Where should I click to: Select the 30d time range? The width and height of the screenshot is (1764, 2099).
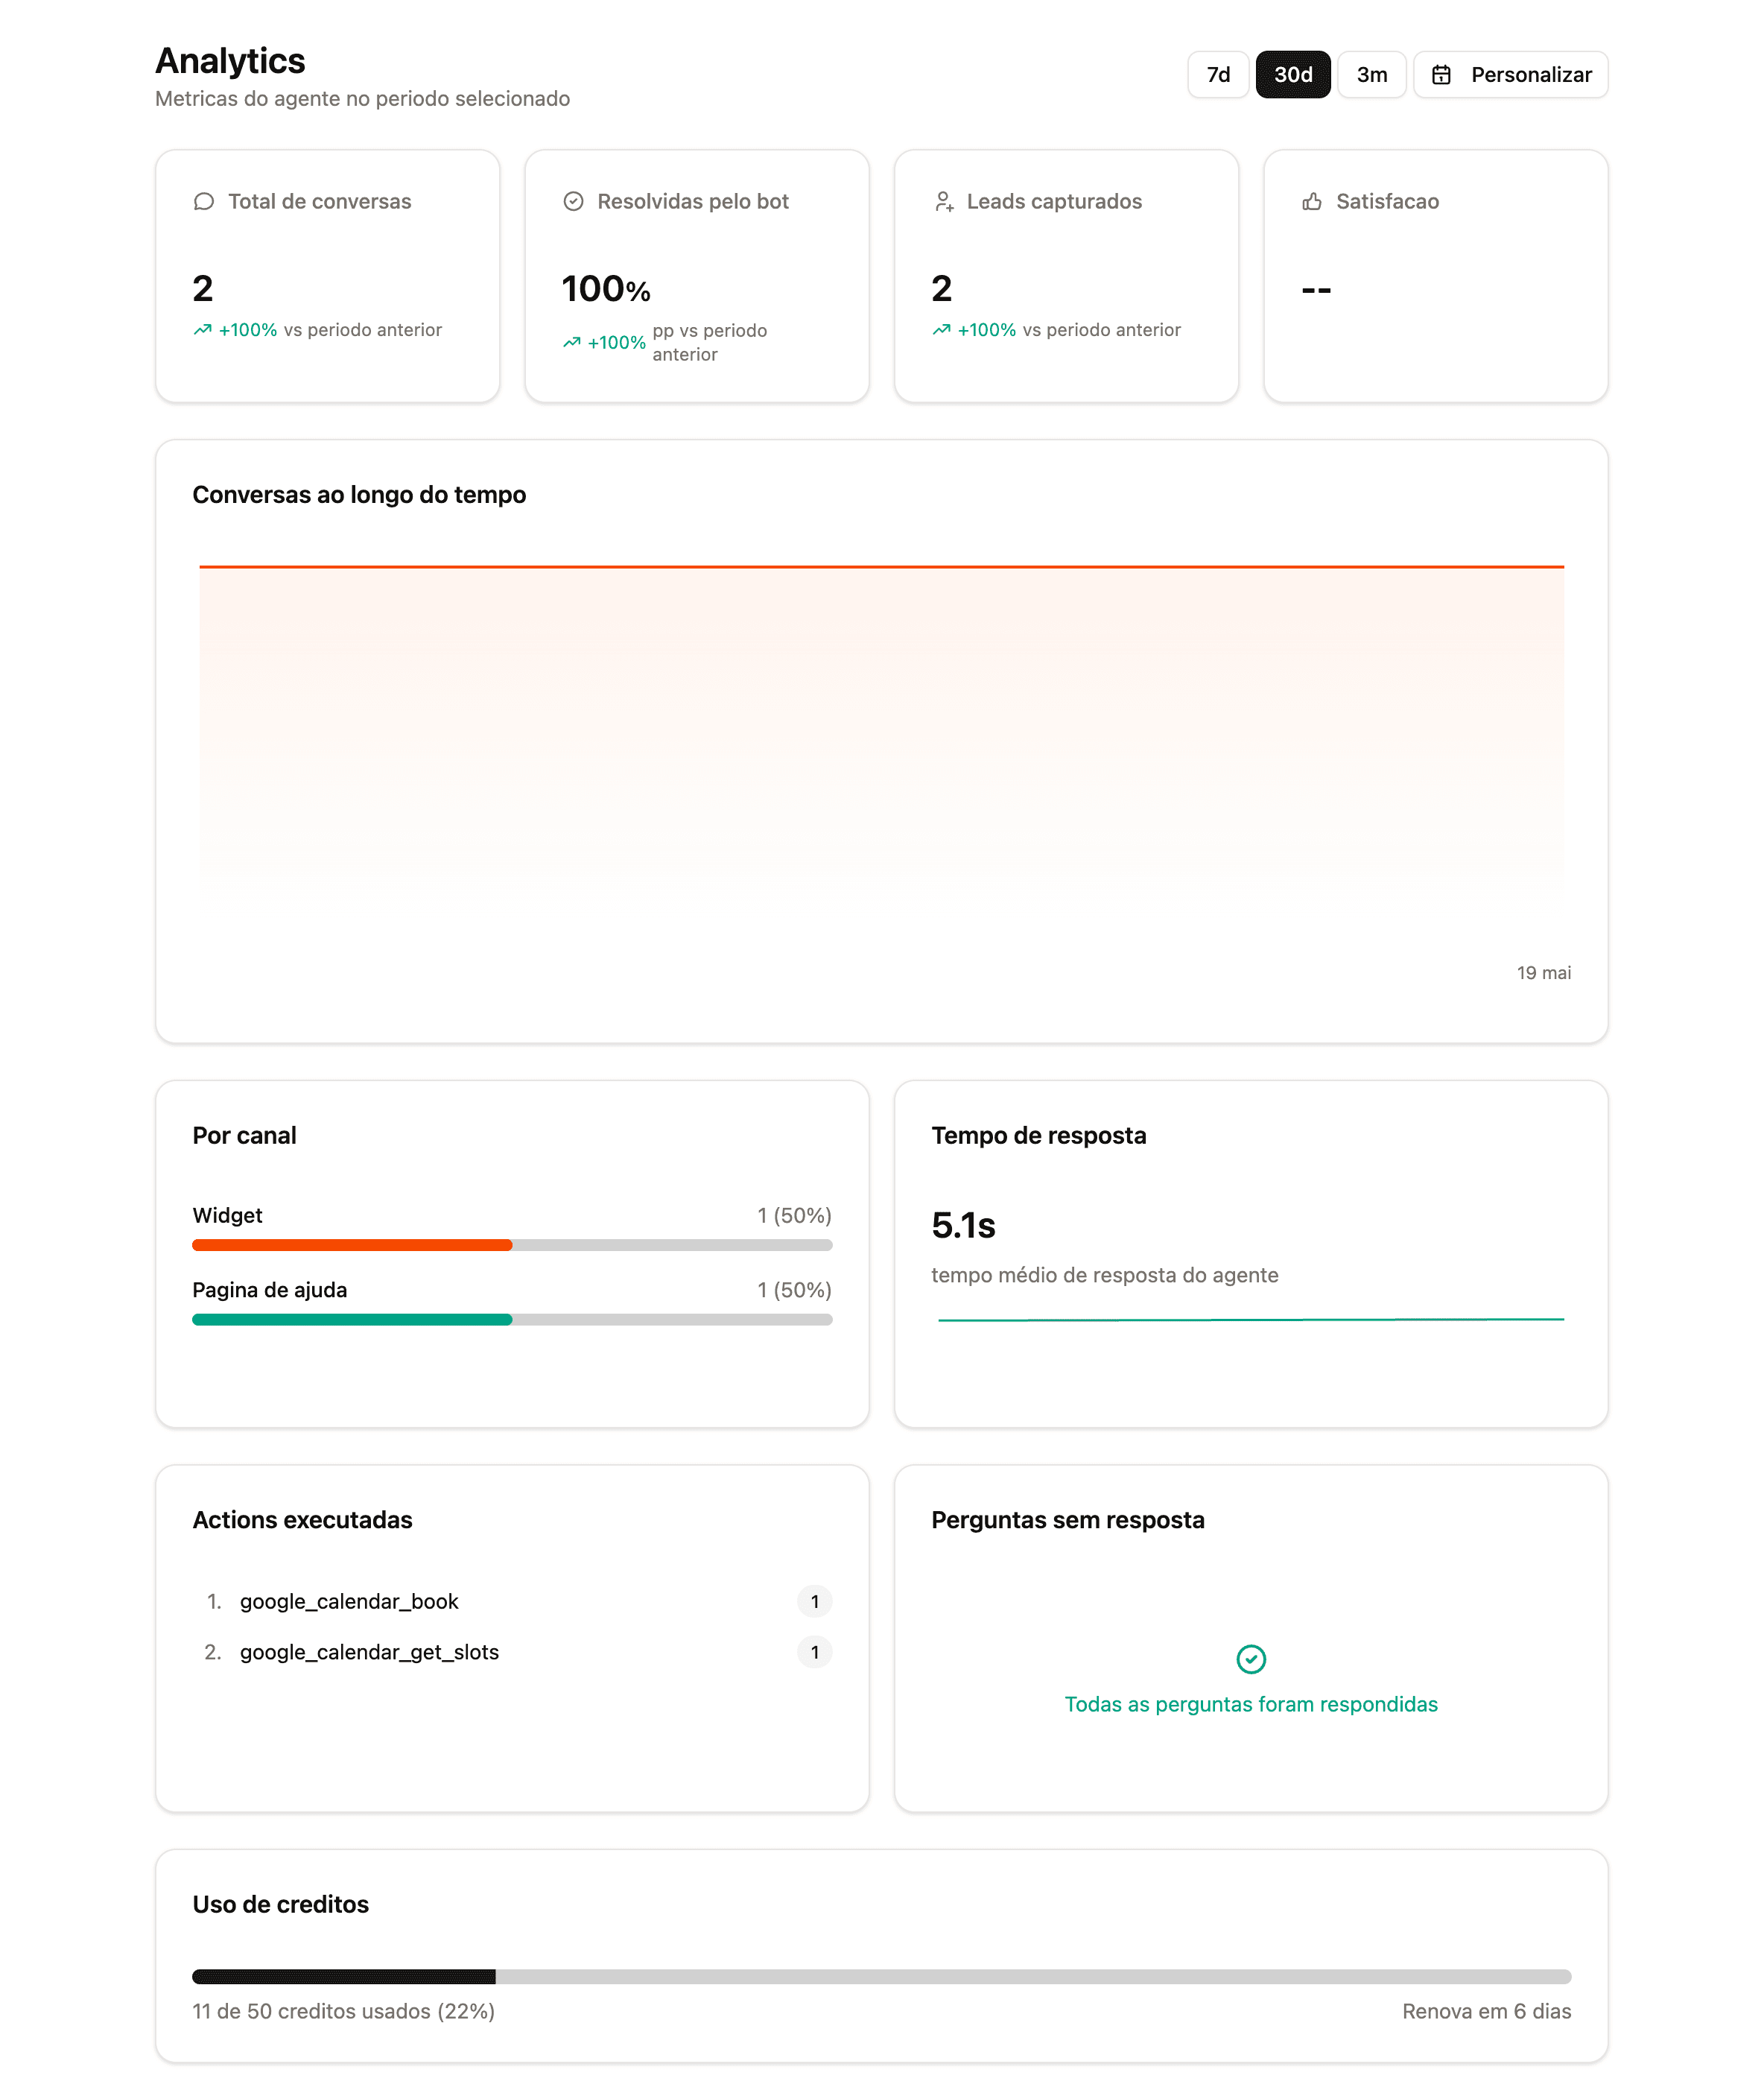click(1293, 75)
